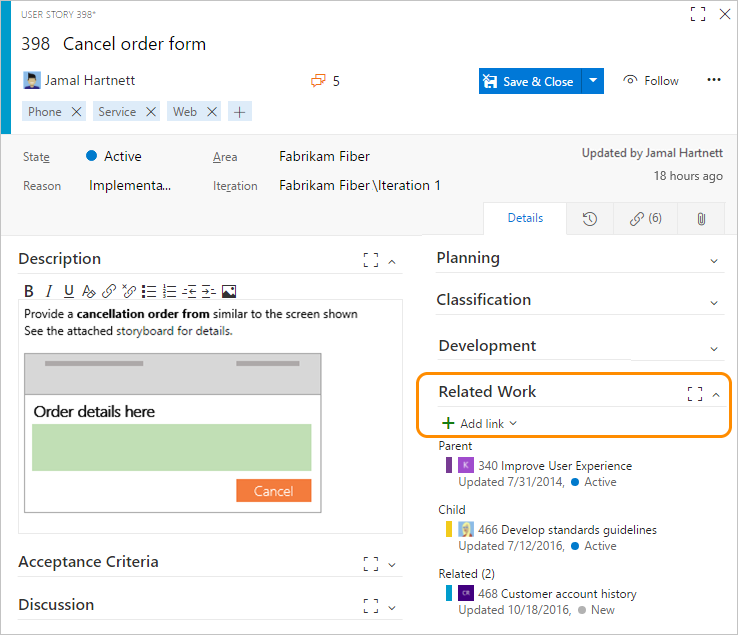Open related item 468 Customer account history
Viewport: 738px width, 635px height.
pos(557,594)
